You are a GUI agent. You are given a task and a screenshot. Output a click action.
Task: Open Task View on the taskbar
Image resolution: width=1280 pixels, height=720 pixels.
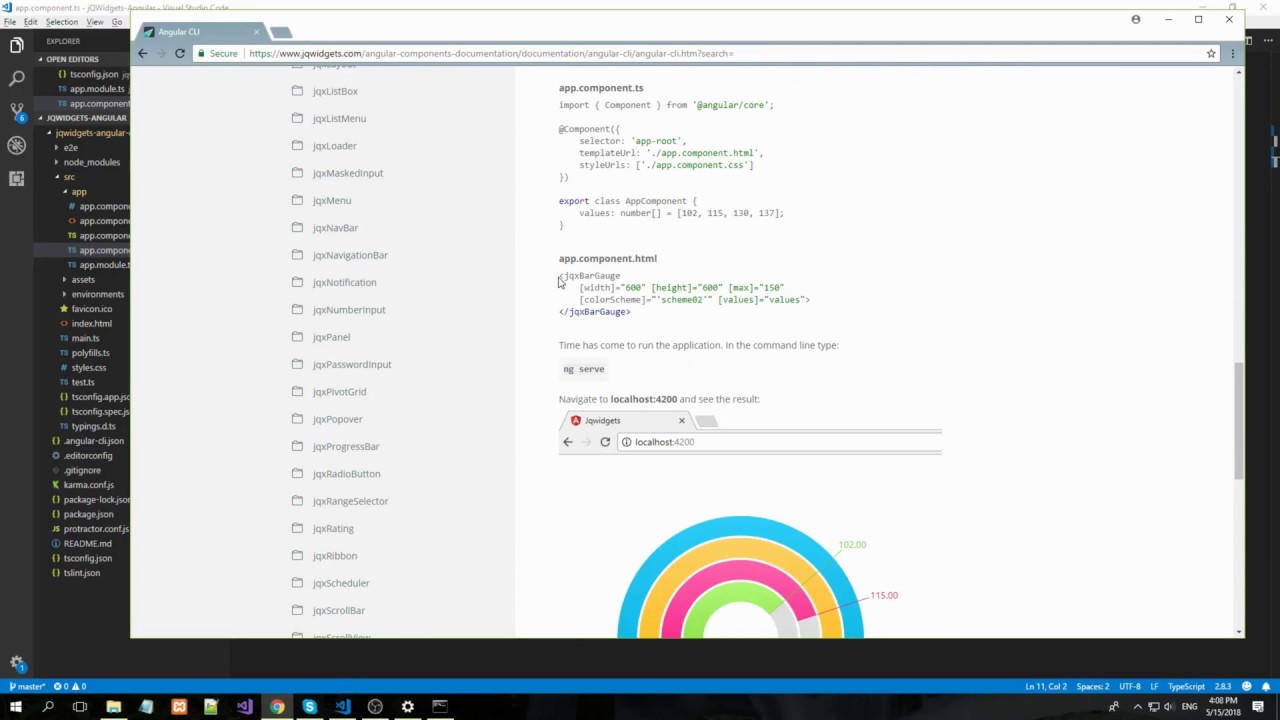[x=80, y=707]
